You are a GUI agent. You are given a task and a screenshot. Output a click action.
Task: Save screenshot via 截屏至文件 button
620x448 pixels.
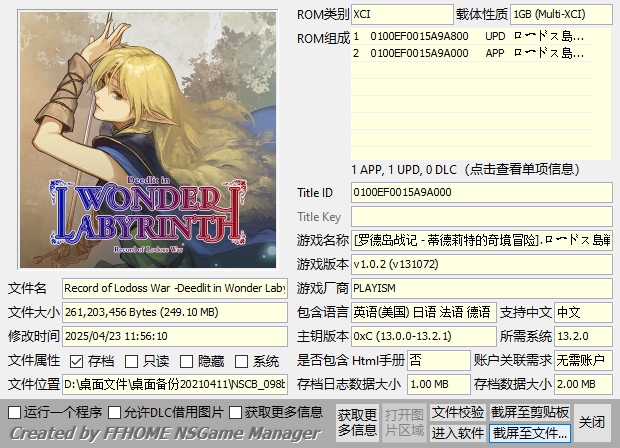[x=530, y=433]
